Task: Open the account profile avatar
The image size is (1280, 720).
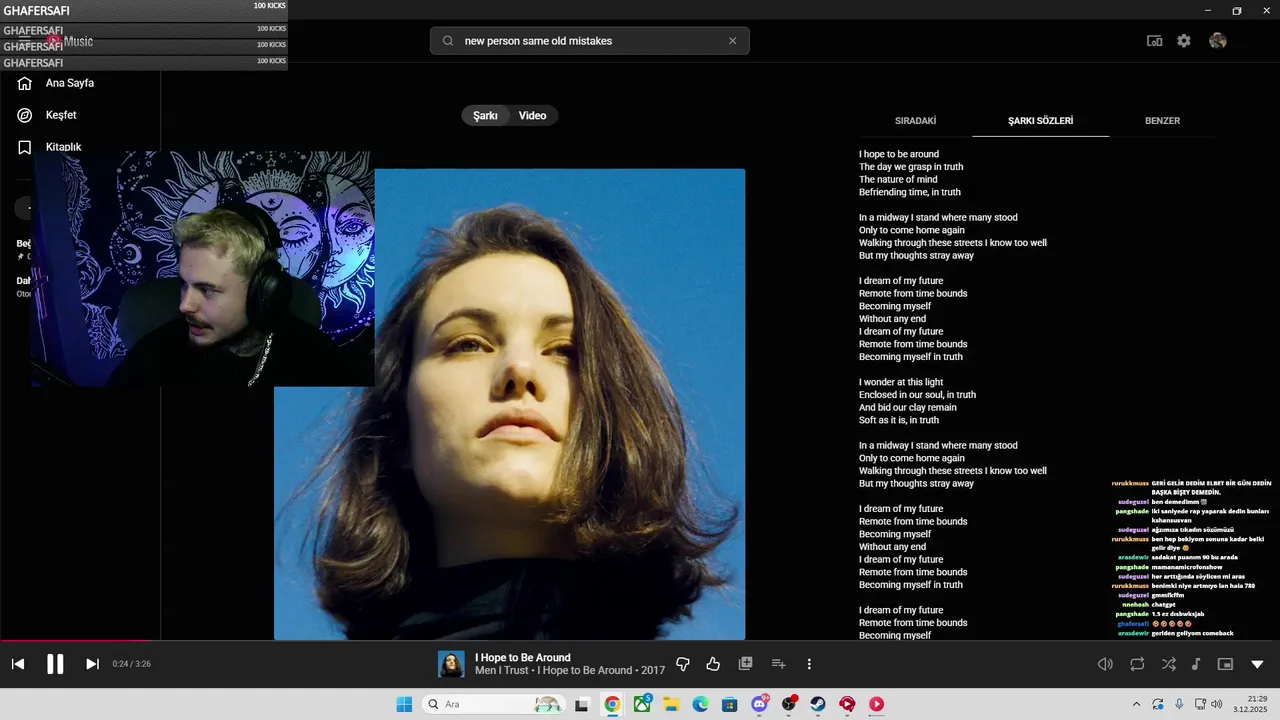Action: tap(1217, 41)
